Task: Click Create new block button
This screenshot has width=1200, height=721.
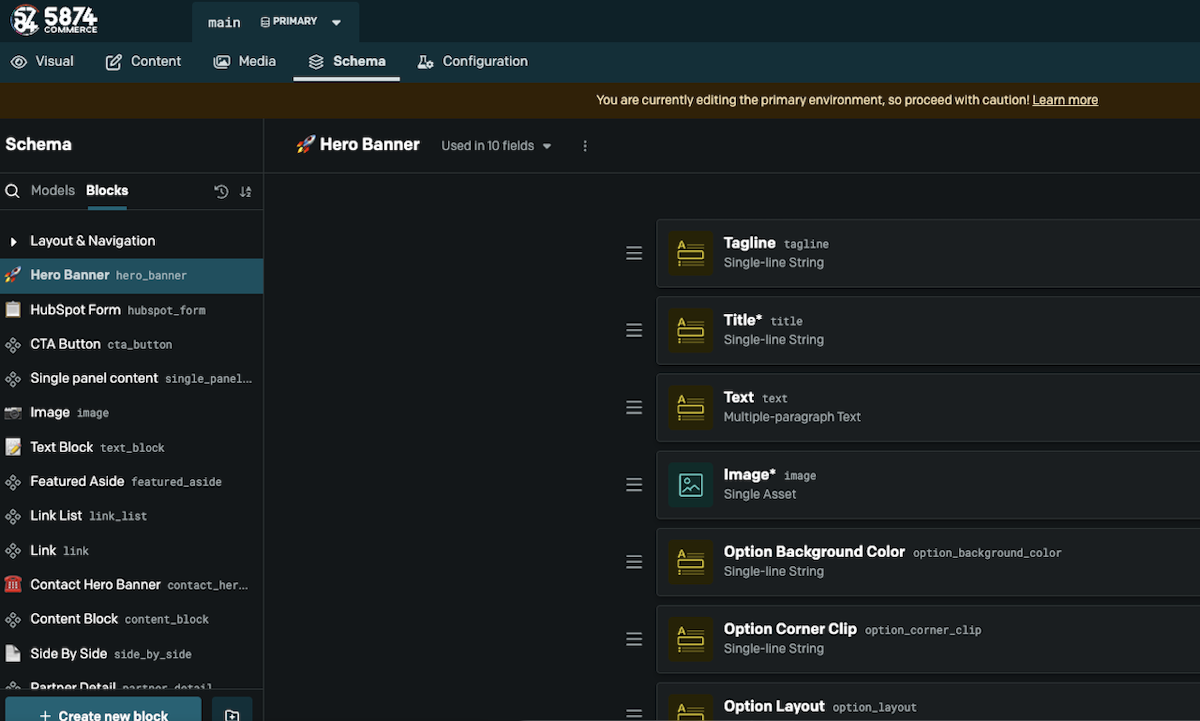Action: pos(103,710)
